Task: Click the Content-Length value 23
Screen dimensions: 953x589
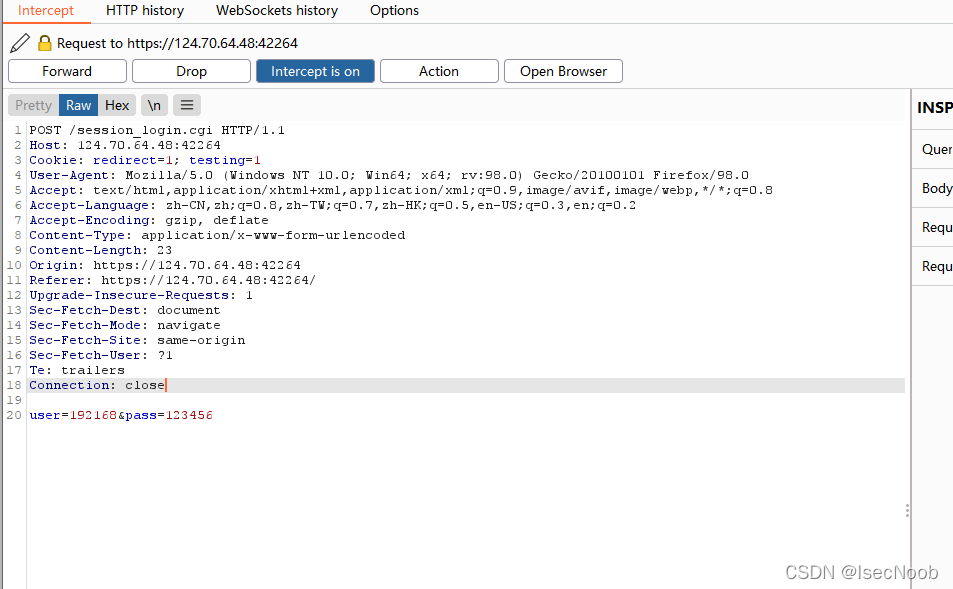Action: tap(164, 250)
